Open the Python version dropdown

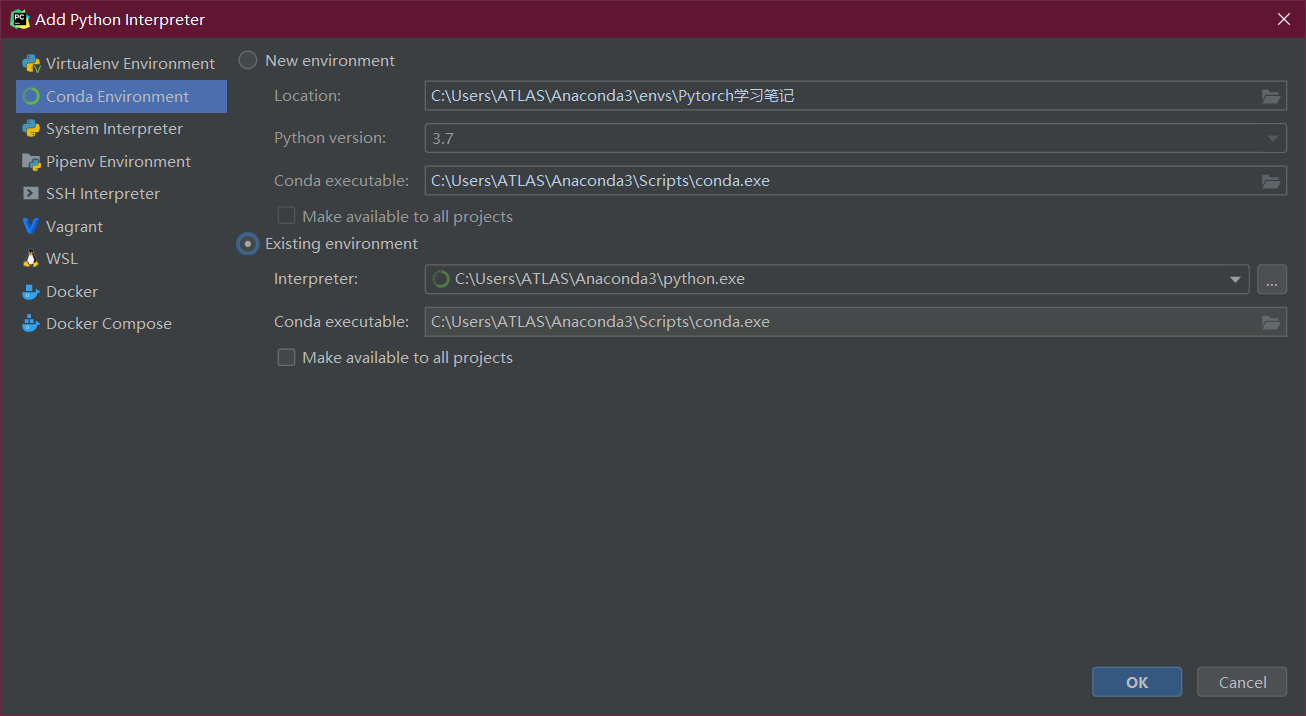coord(1273,139)
